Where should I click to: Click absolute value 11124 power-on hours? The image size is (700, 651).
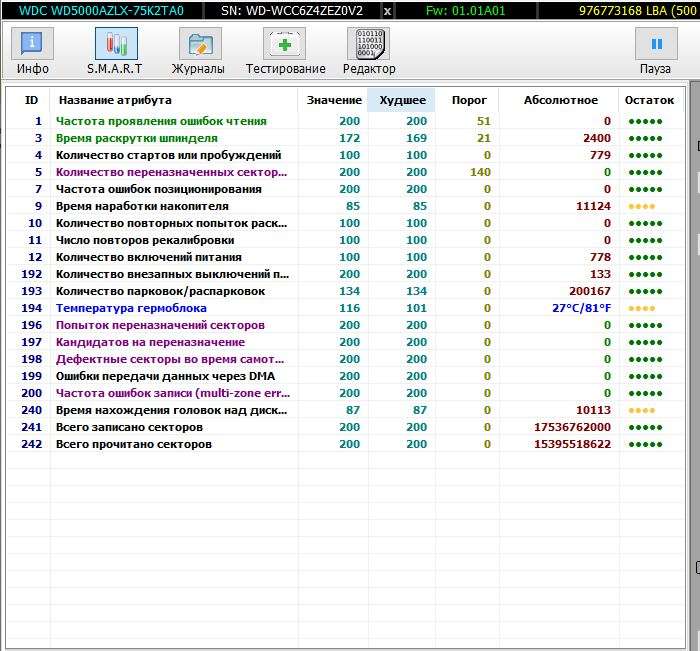point(593,206)
